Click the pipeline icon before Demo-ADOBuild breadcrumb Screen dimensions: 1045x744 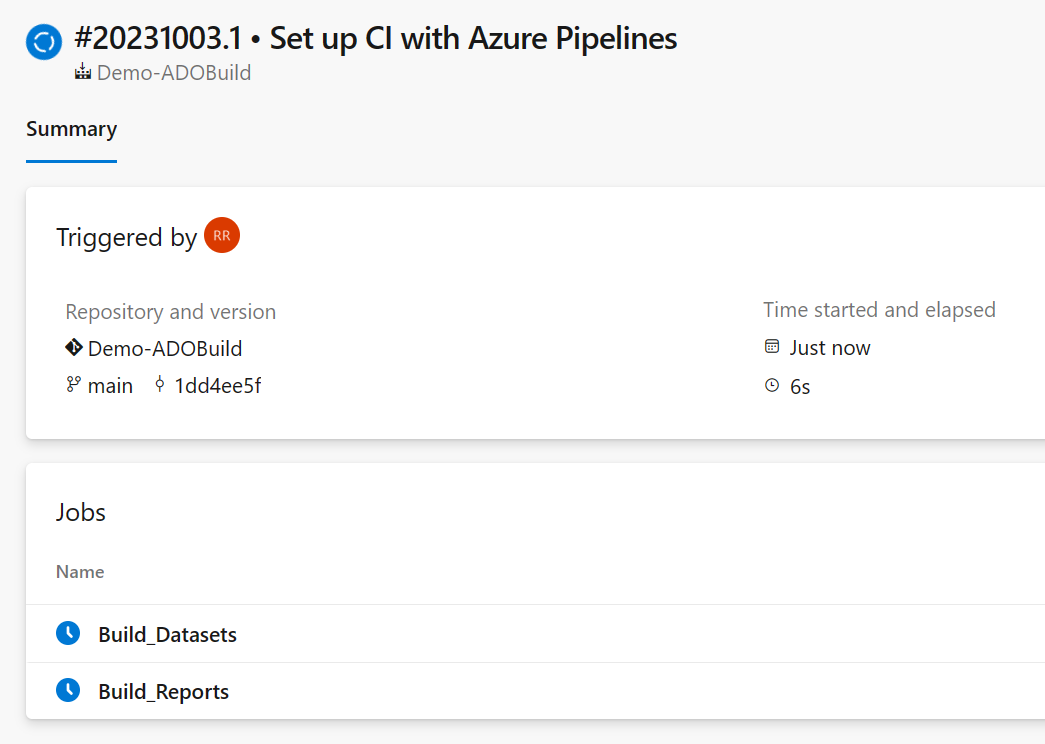(x=81, y=72)
